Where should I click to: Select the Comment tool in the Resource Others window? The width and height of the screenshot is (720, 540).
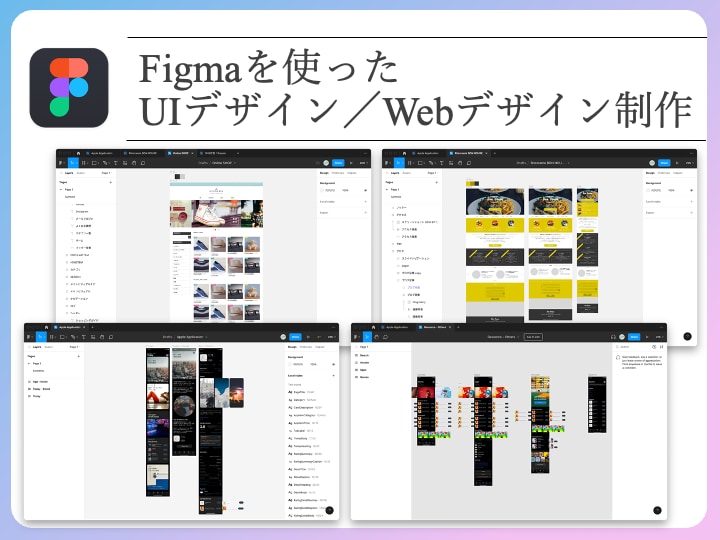pos(386,337)
